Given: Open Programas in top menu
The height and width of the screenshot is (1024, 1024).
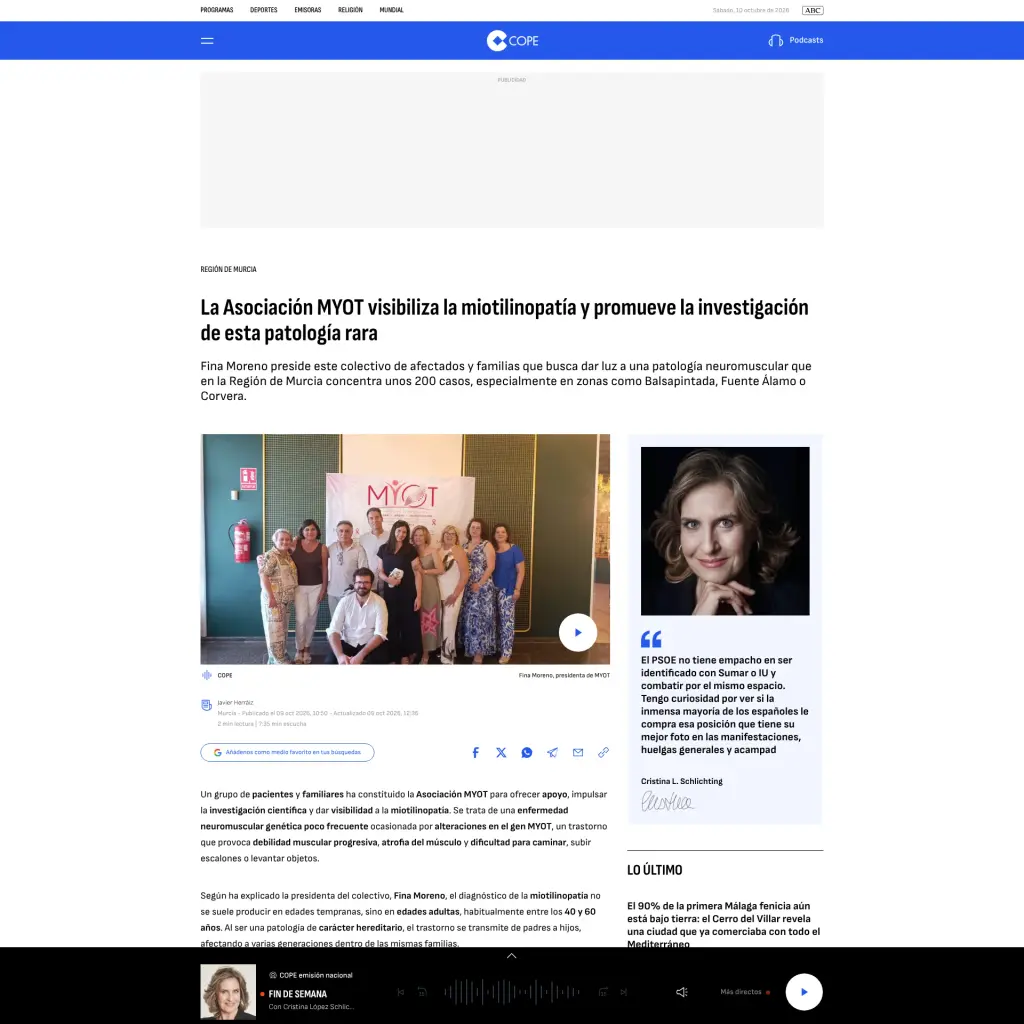Looking at the screenshot, I should [x=217, y=10].
